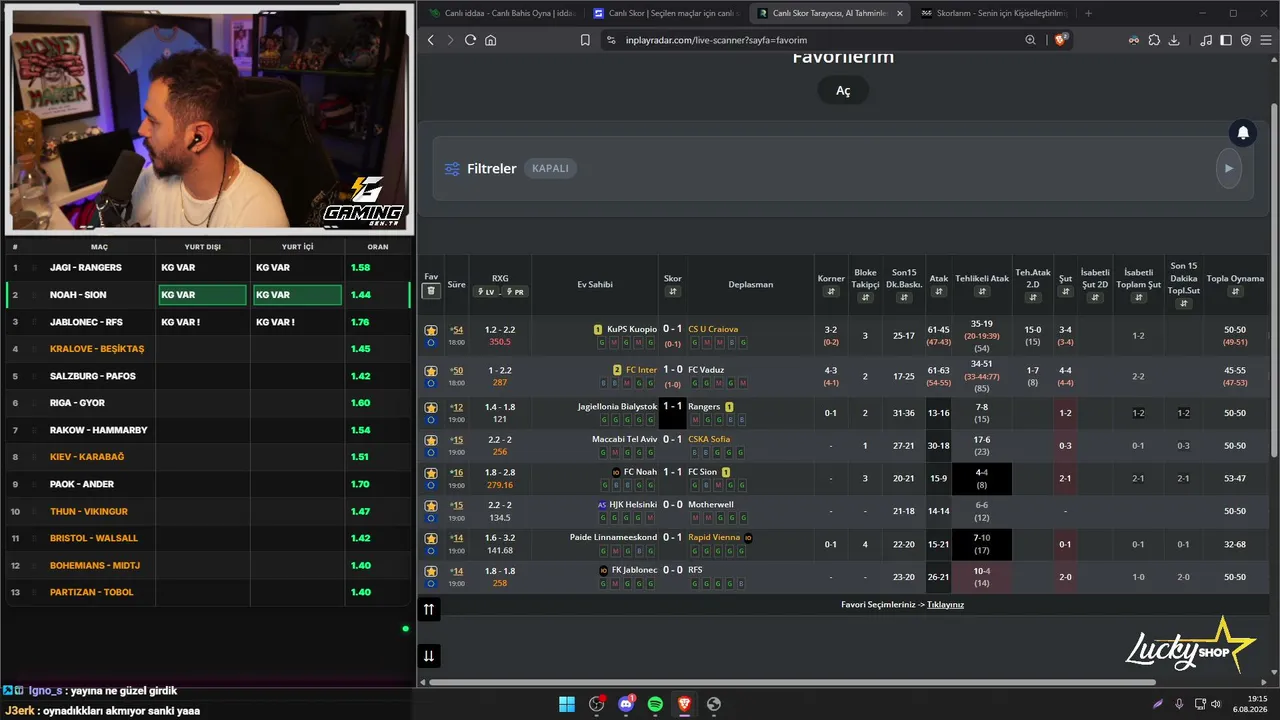This screenshot has width=1280, height=720.
Task: Toggle favorite star for FC Noah row
Action: click(431, 472)
